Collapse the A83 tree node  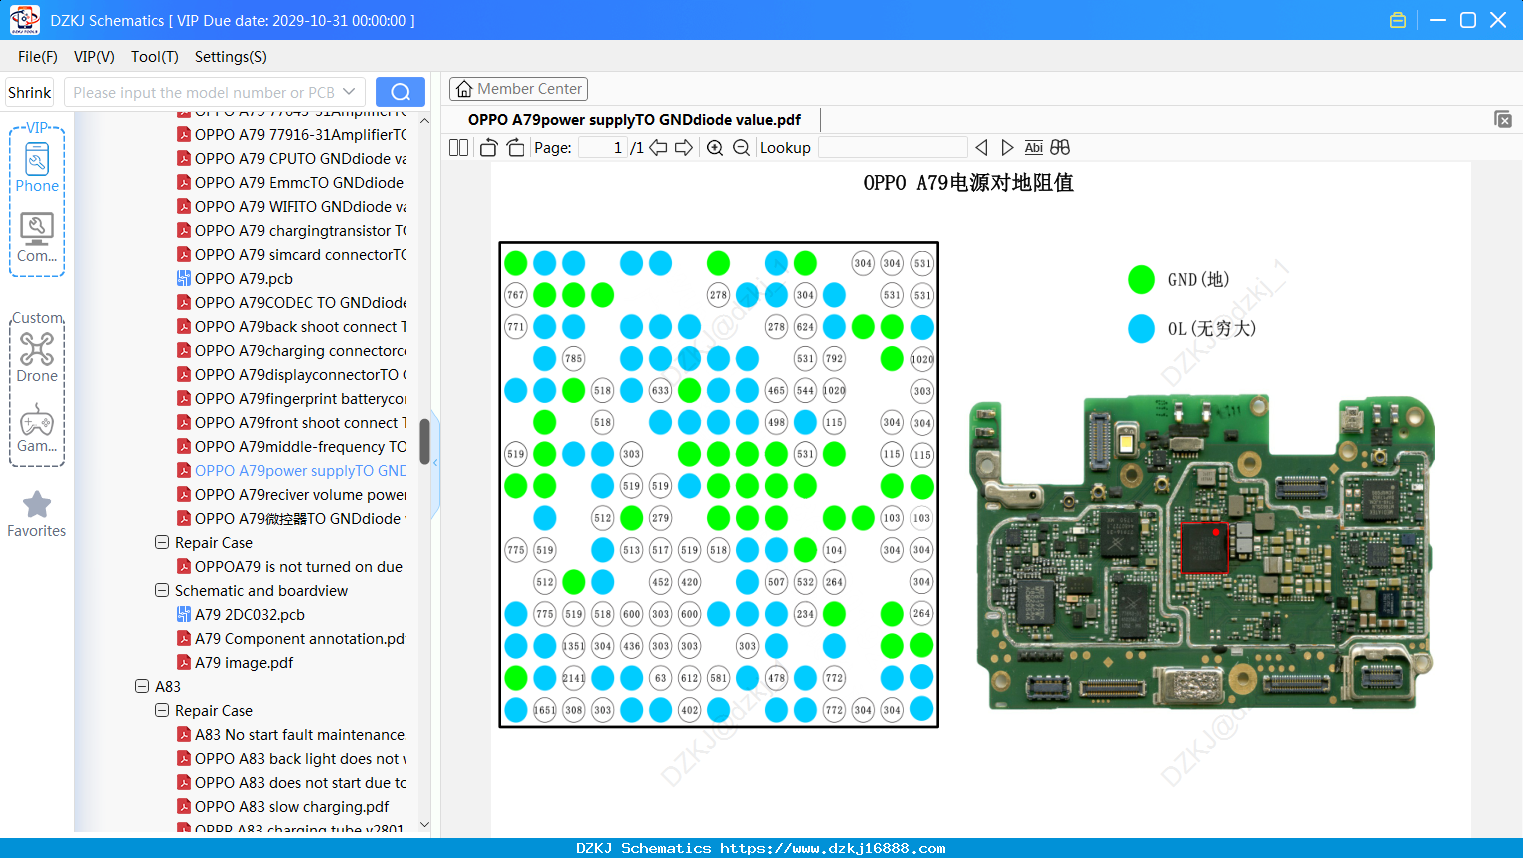[142, 687]
